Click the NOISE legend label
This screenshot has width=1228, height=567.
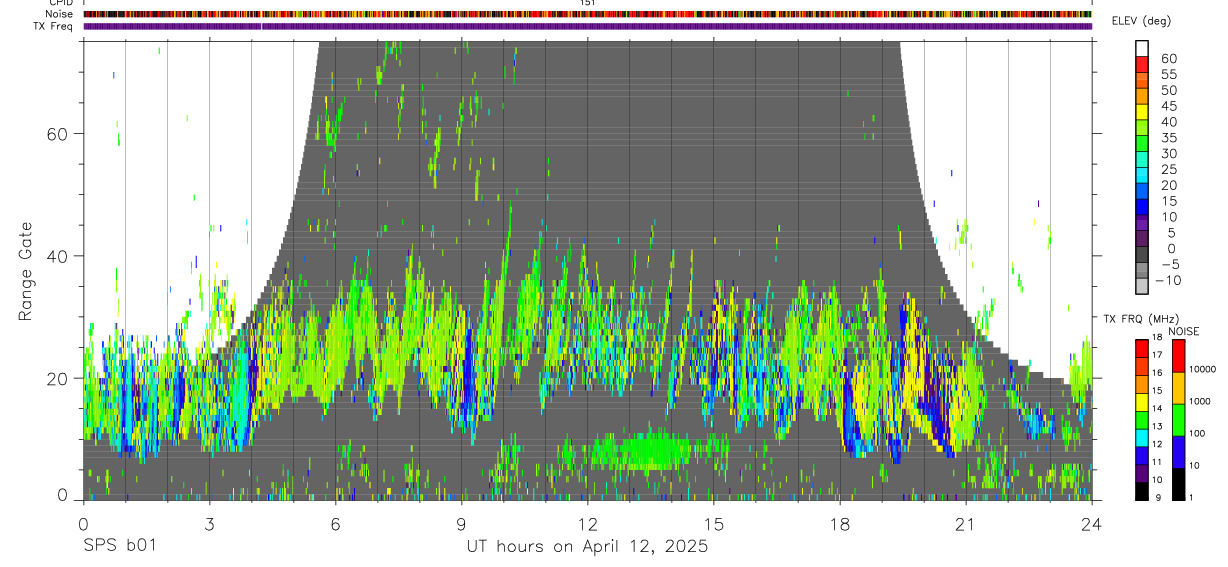[x=1184, y=331]
